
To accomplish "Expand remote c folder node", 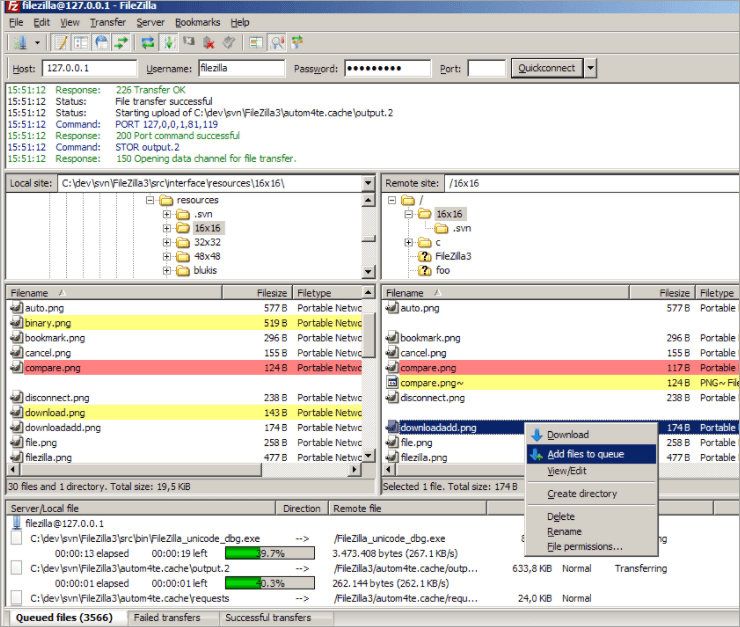I will pyautogui.click(x=409, y=242).
